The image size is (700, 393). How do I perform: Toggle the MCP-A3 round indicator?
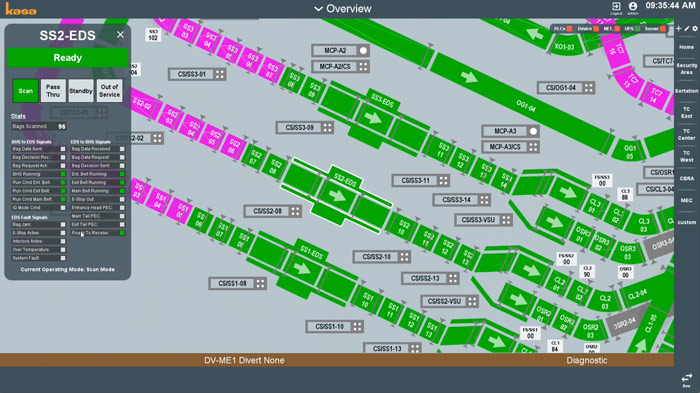click(533, 131)
